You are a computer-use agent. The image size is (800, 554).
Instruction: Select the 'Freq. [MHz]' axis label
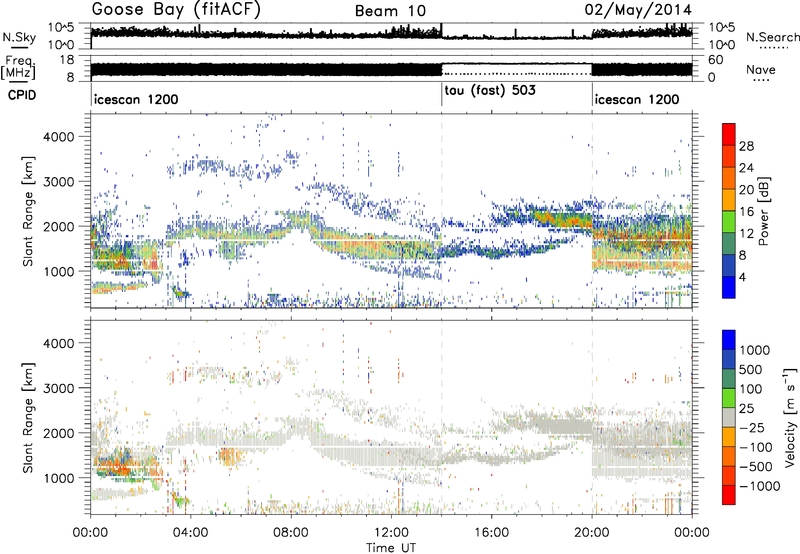click(19, 68)
